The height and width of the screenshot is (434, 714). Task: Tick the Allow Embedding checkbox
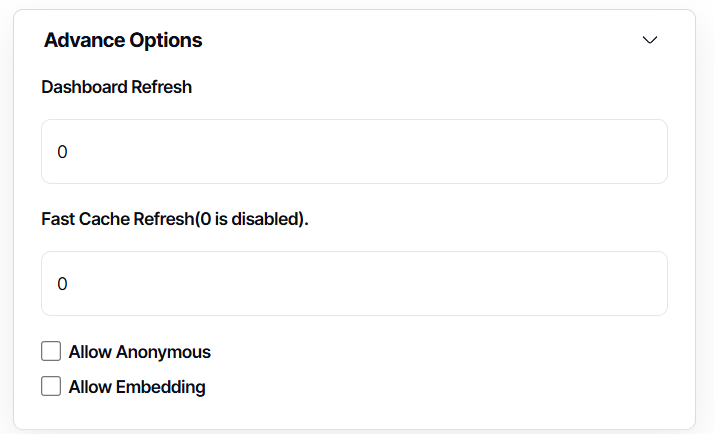pyautogui.click(x=51, y=386)
